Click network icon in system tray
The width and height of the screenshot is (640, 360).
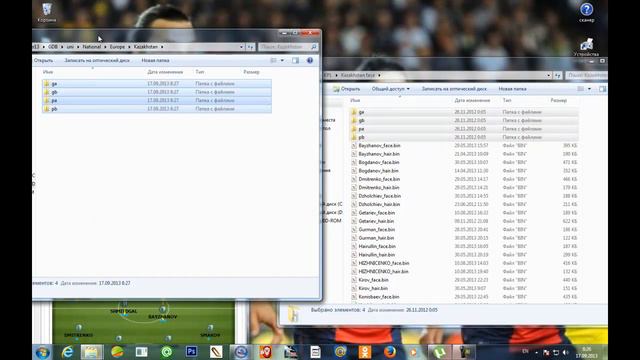point(556,352)
